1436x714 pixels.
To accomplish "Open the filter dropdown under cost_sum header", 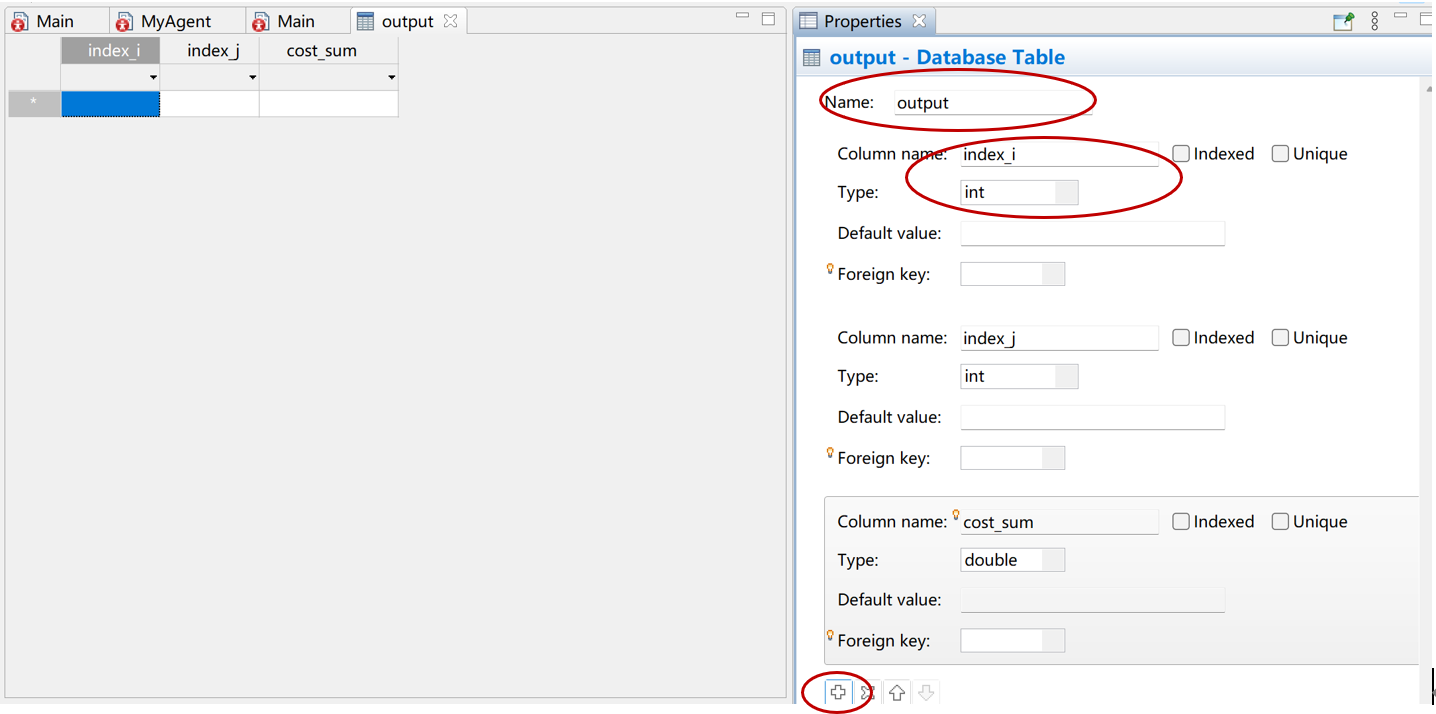I will point(391,77).
